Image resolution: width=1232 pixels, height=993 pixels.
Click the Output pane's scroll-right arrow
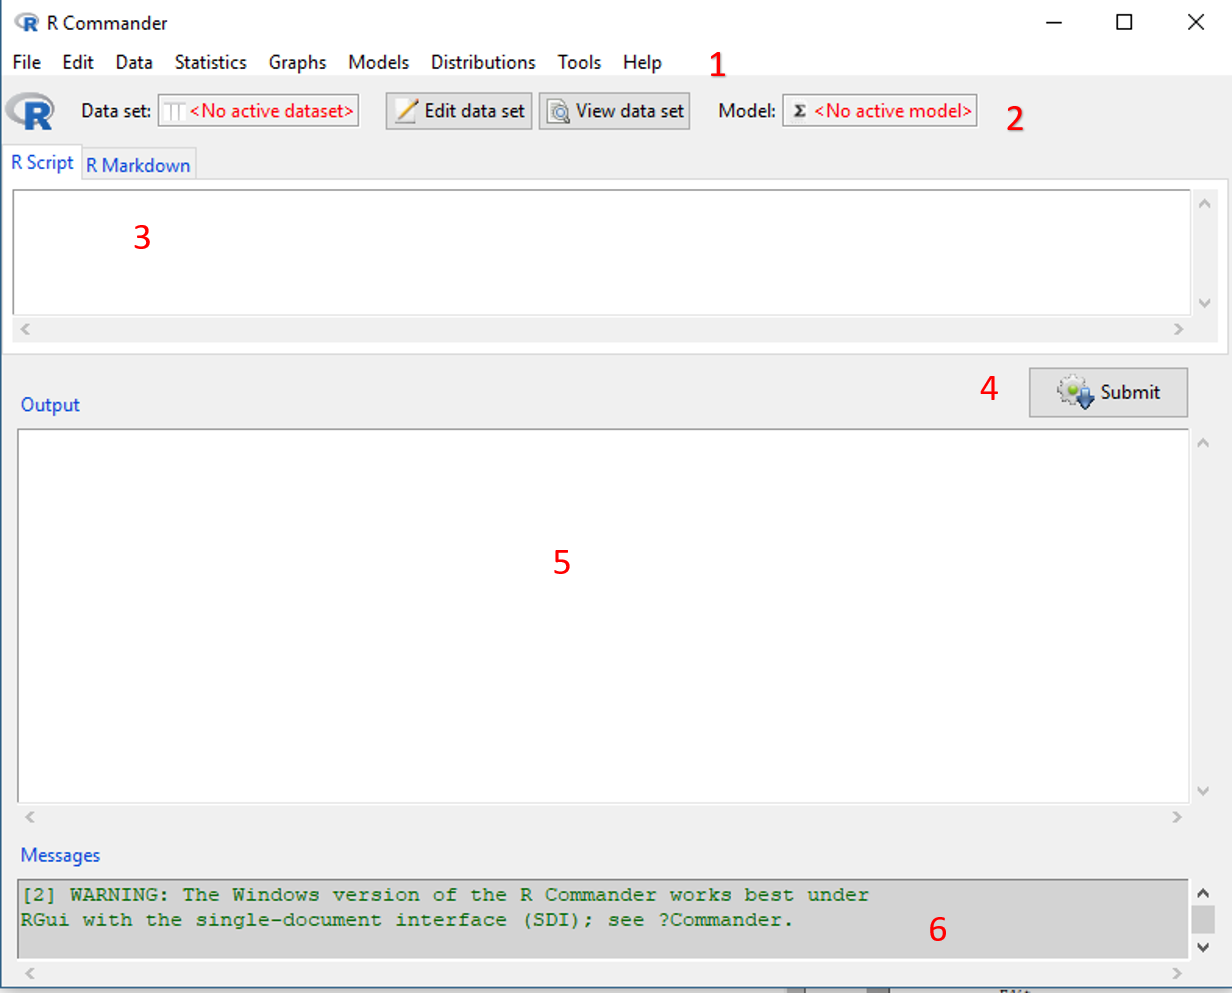(1177, 817)
